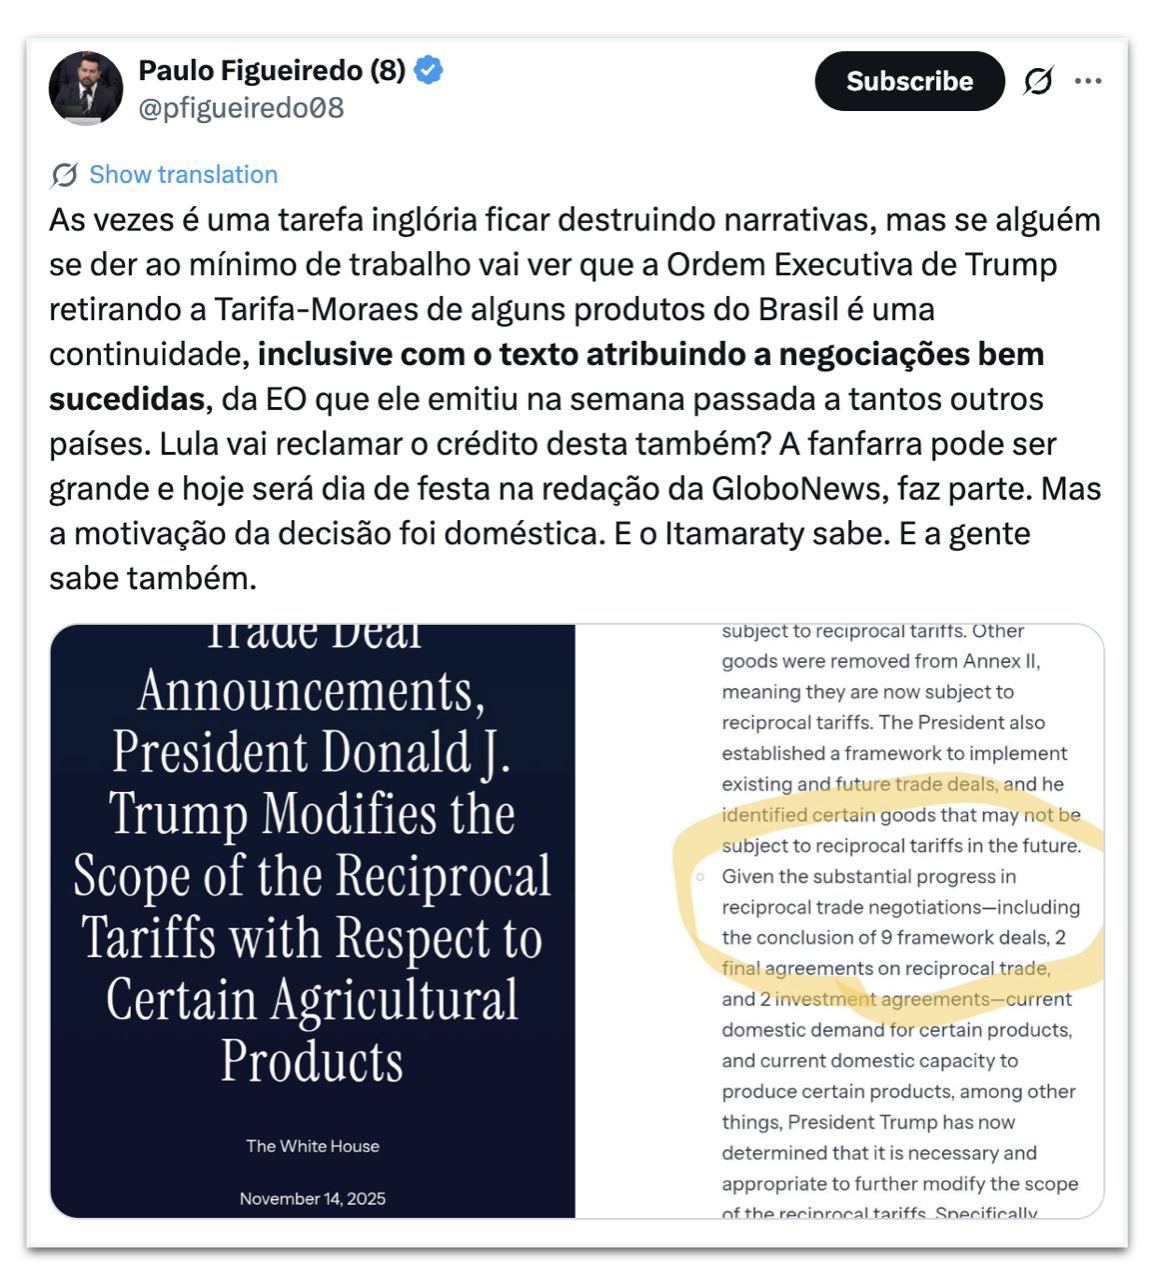Open Paulo Figueiredo's profile avatar
Viewport: 1152px width, 1266px height.
click(x=86, y=88)
